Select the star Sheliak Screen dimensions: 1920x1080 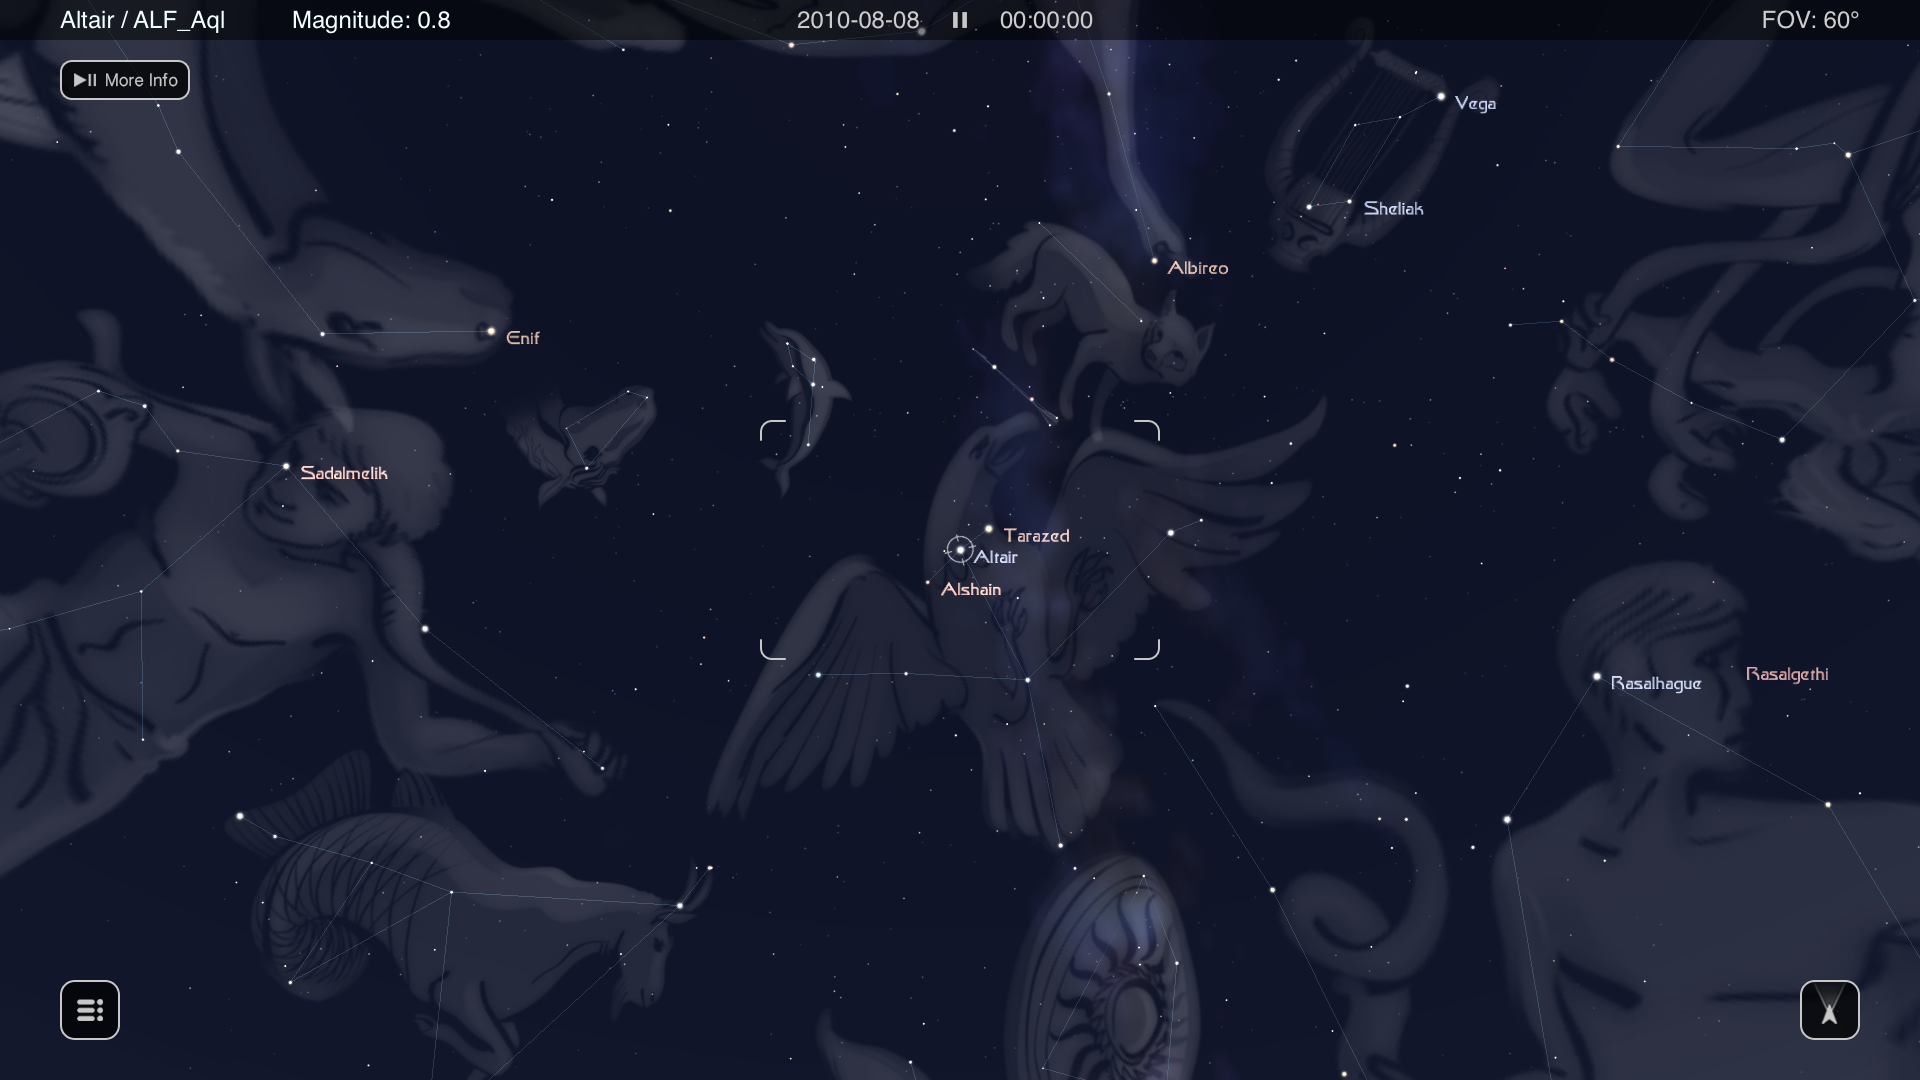coord(1349,202)
